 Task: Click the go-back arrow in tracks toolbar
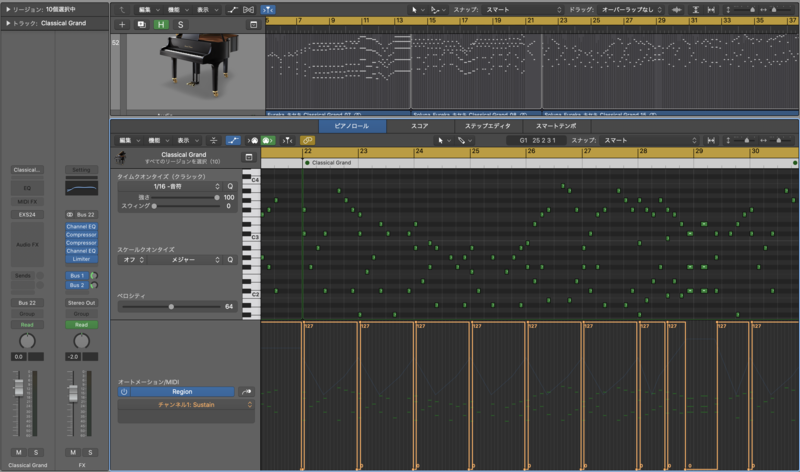coord(122,10)
